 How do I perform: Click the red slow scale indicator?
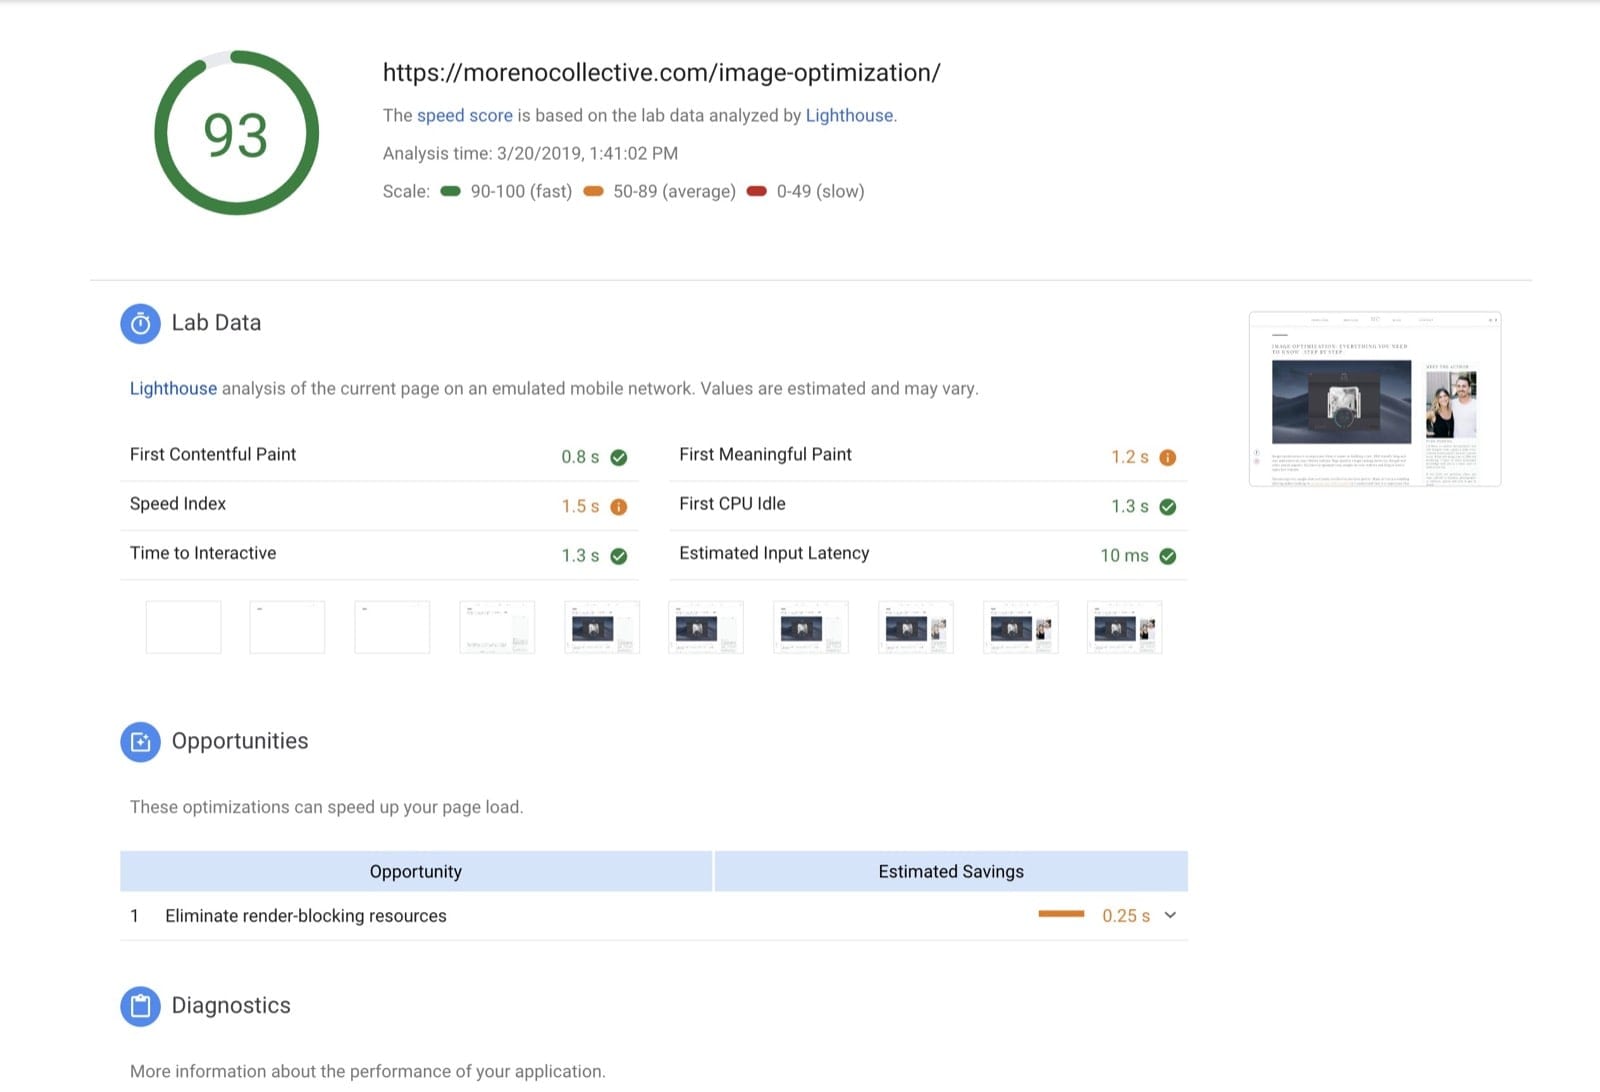point(757,190)
